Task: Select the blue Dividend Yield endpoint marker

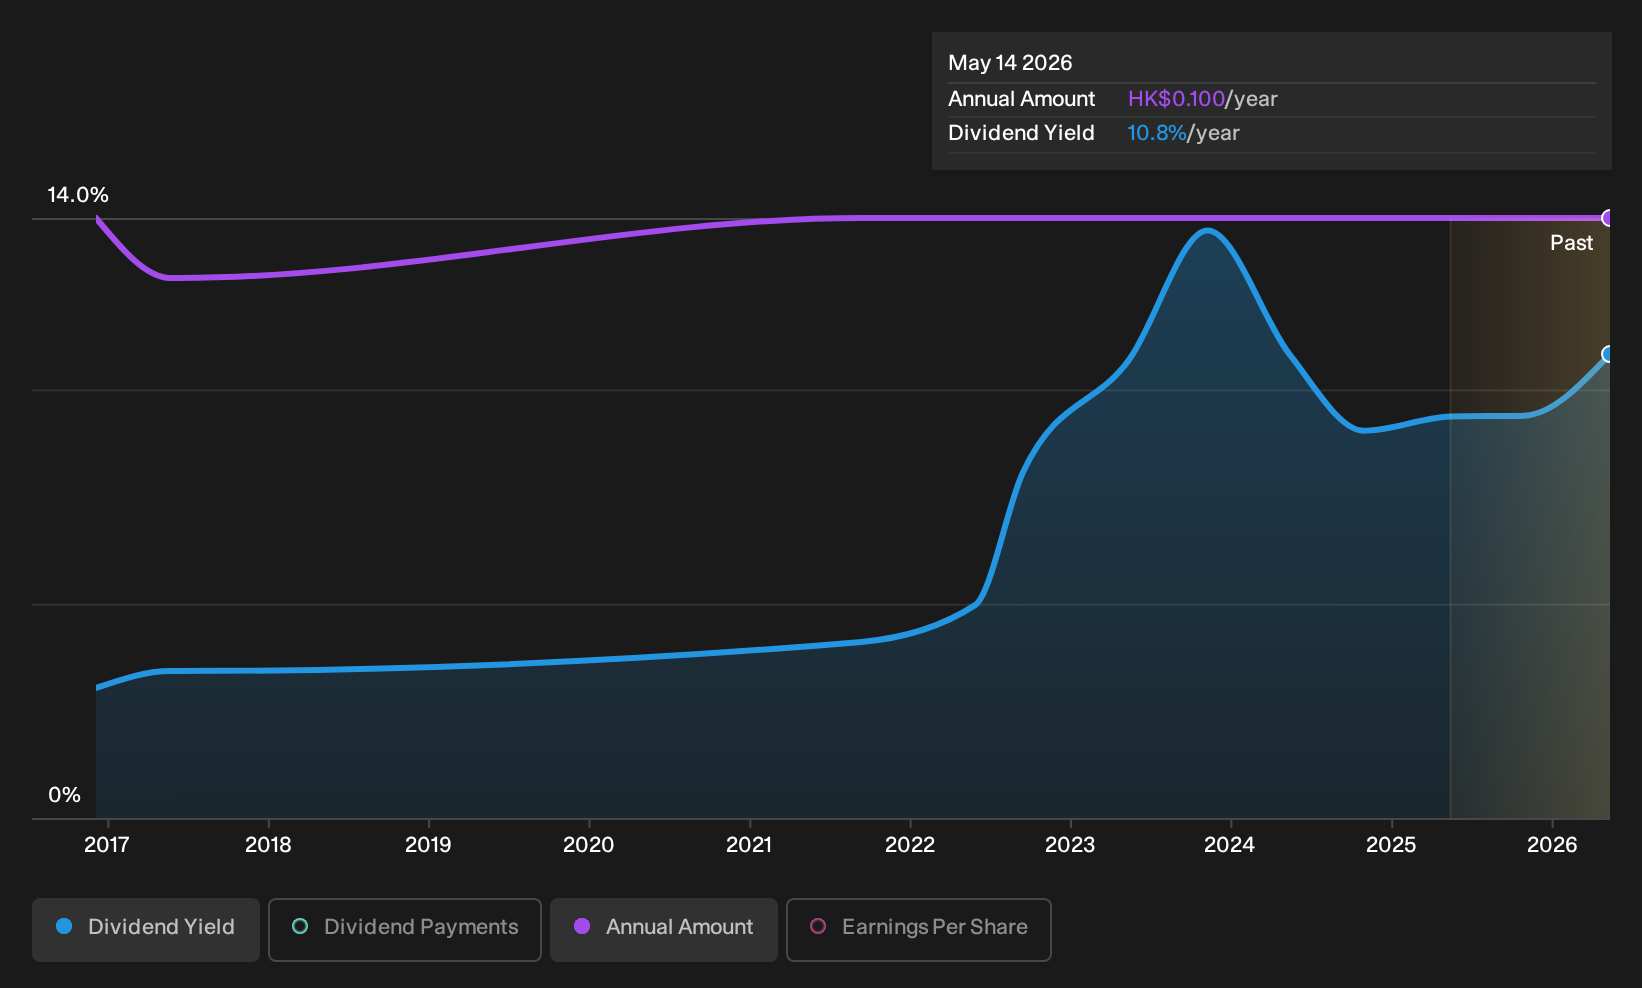Action: point(1608,354)
